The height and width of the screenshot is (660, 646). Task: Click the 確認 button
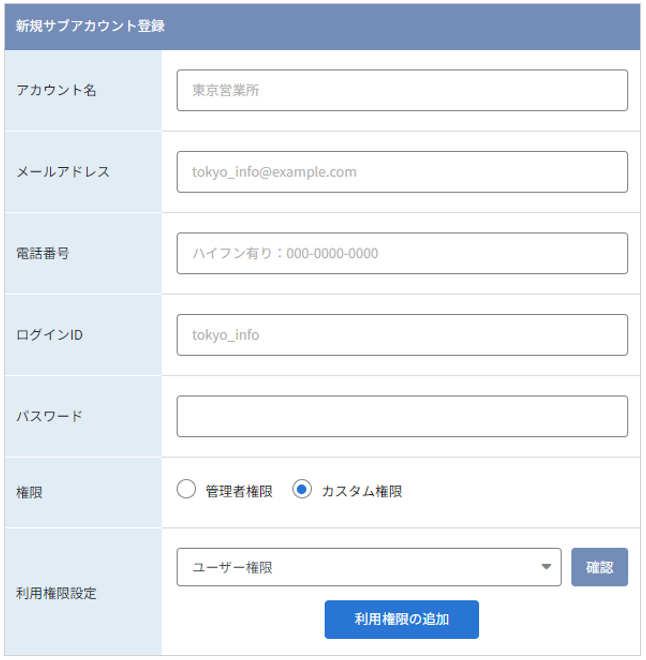[599, 567]
